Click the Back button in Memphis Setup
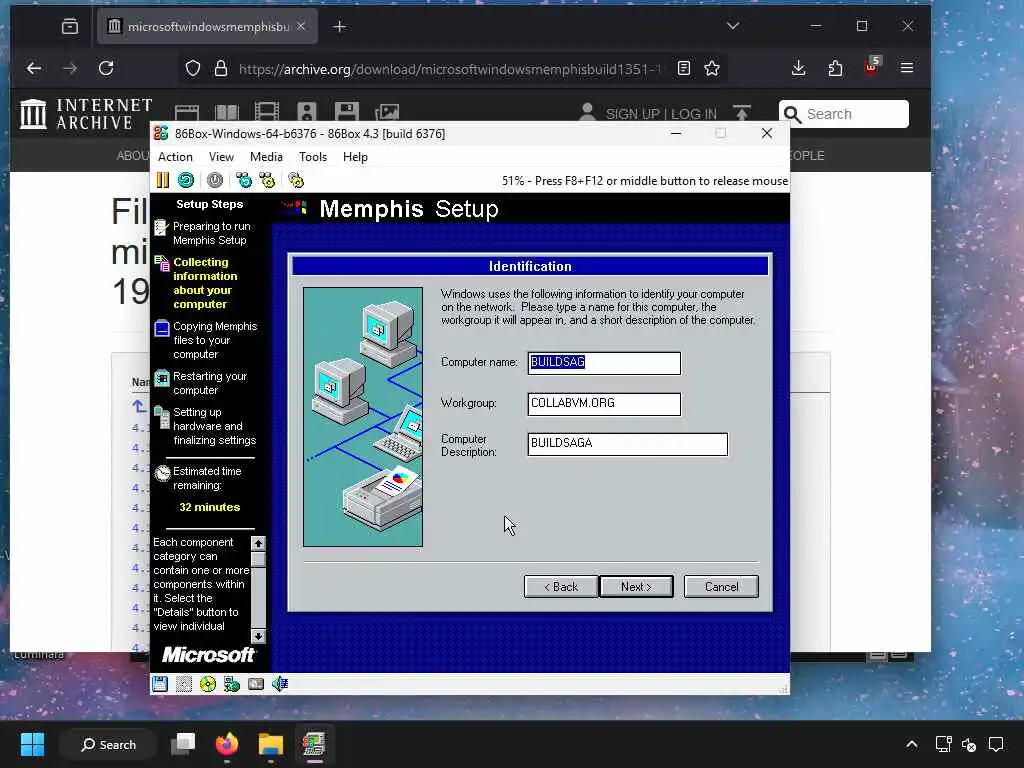The image size is (1024, 768). tap(561, 586)
